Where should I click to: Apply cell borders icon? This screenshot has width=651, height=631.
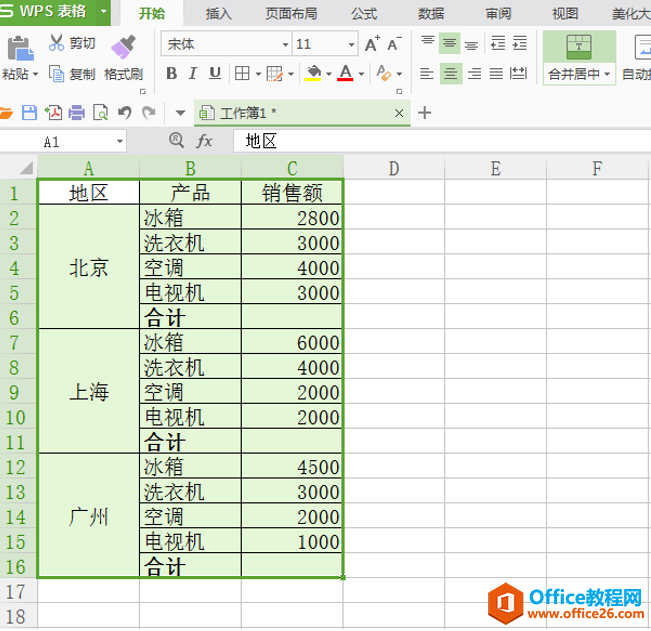[242, 73]
